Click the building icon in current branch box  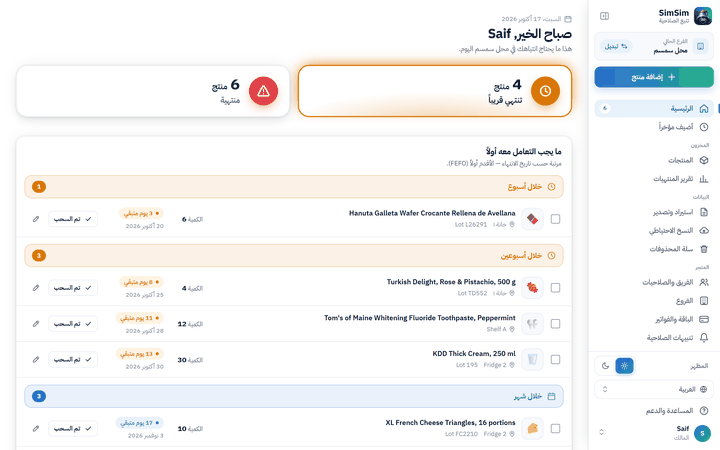(700, 46)
